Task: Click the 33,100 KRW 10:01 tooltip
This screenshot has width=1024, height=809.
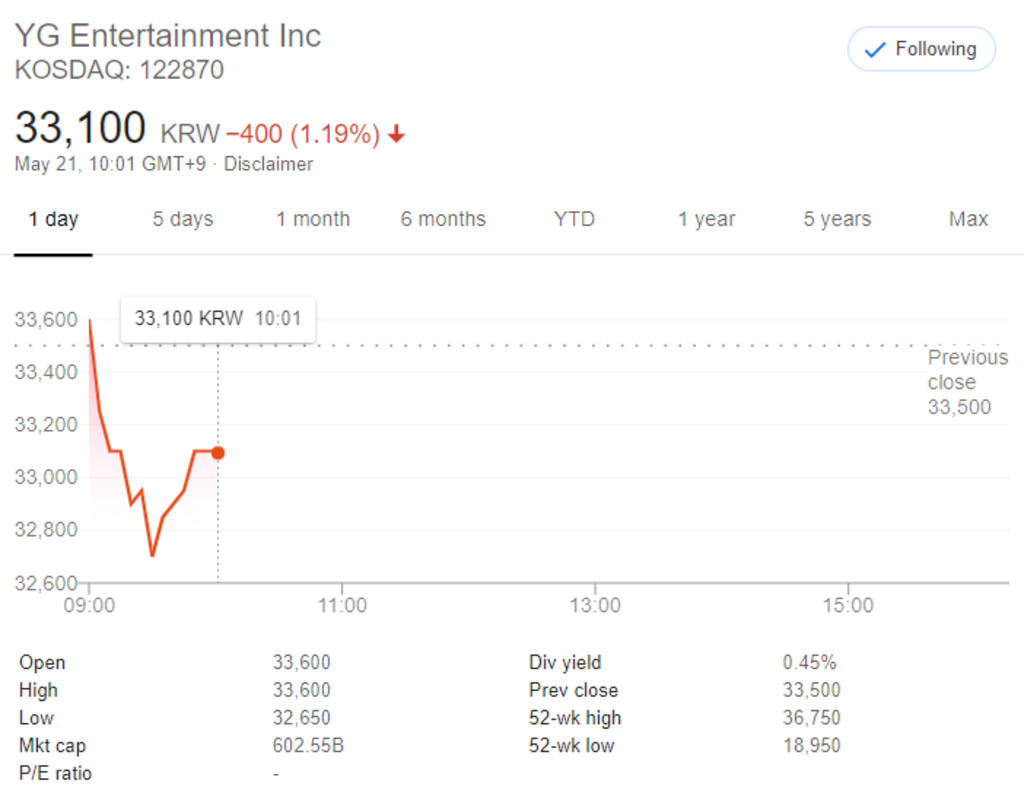Action: 218,319
